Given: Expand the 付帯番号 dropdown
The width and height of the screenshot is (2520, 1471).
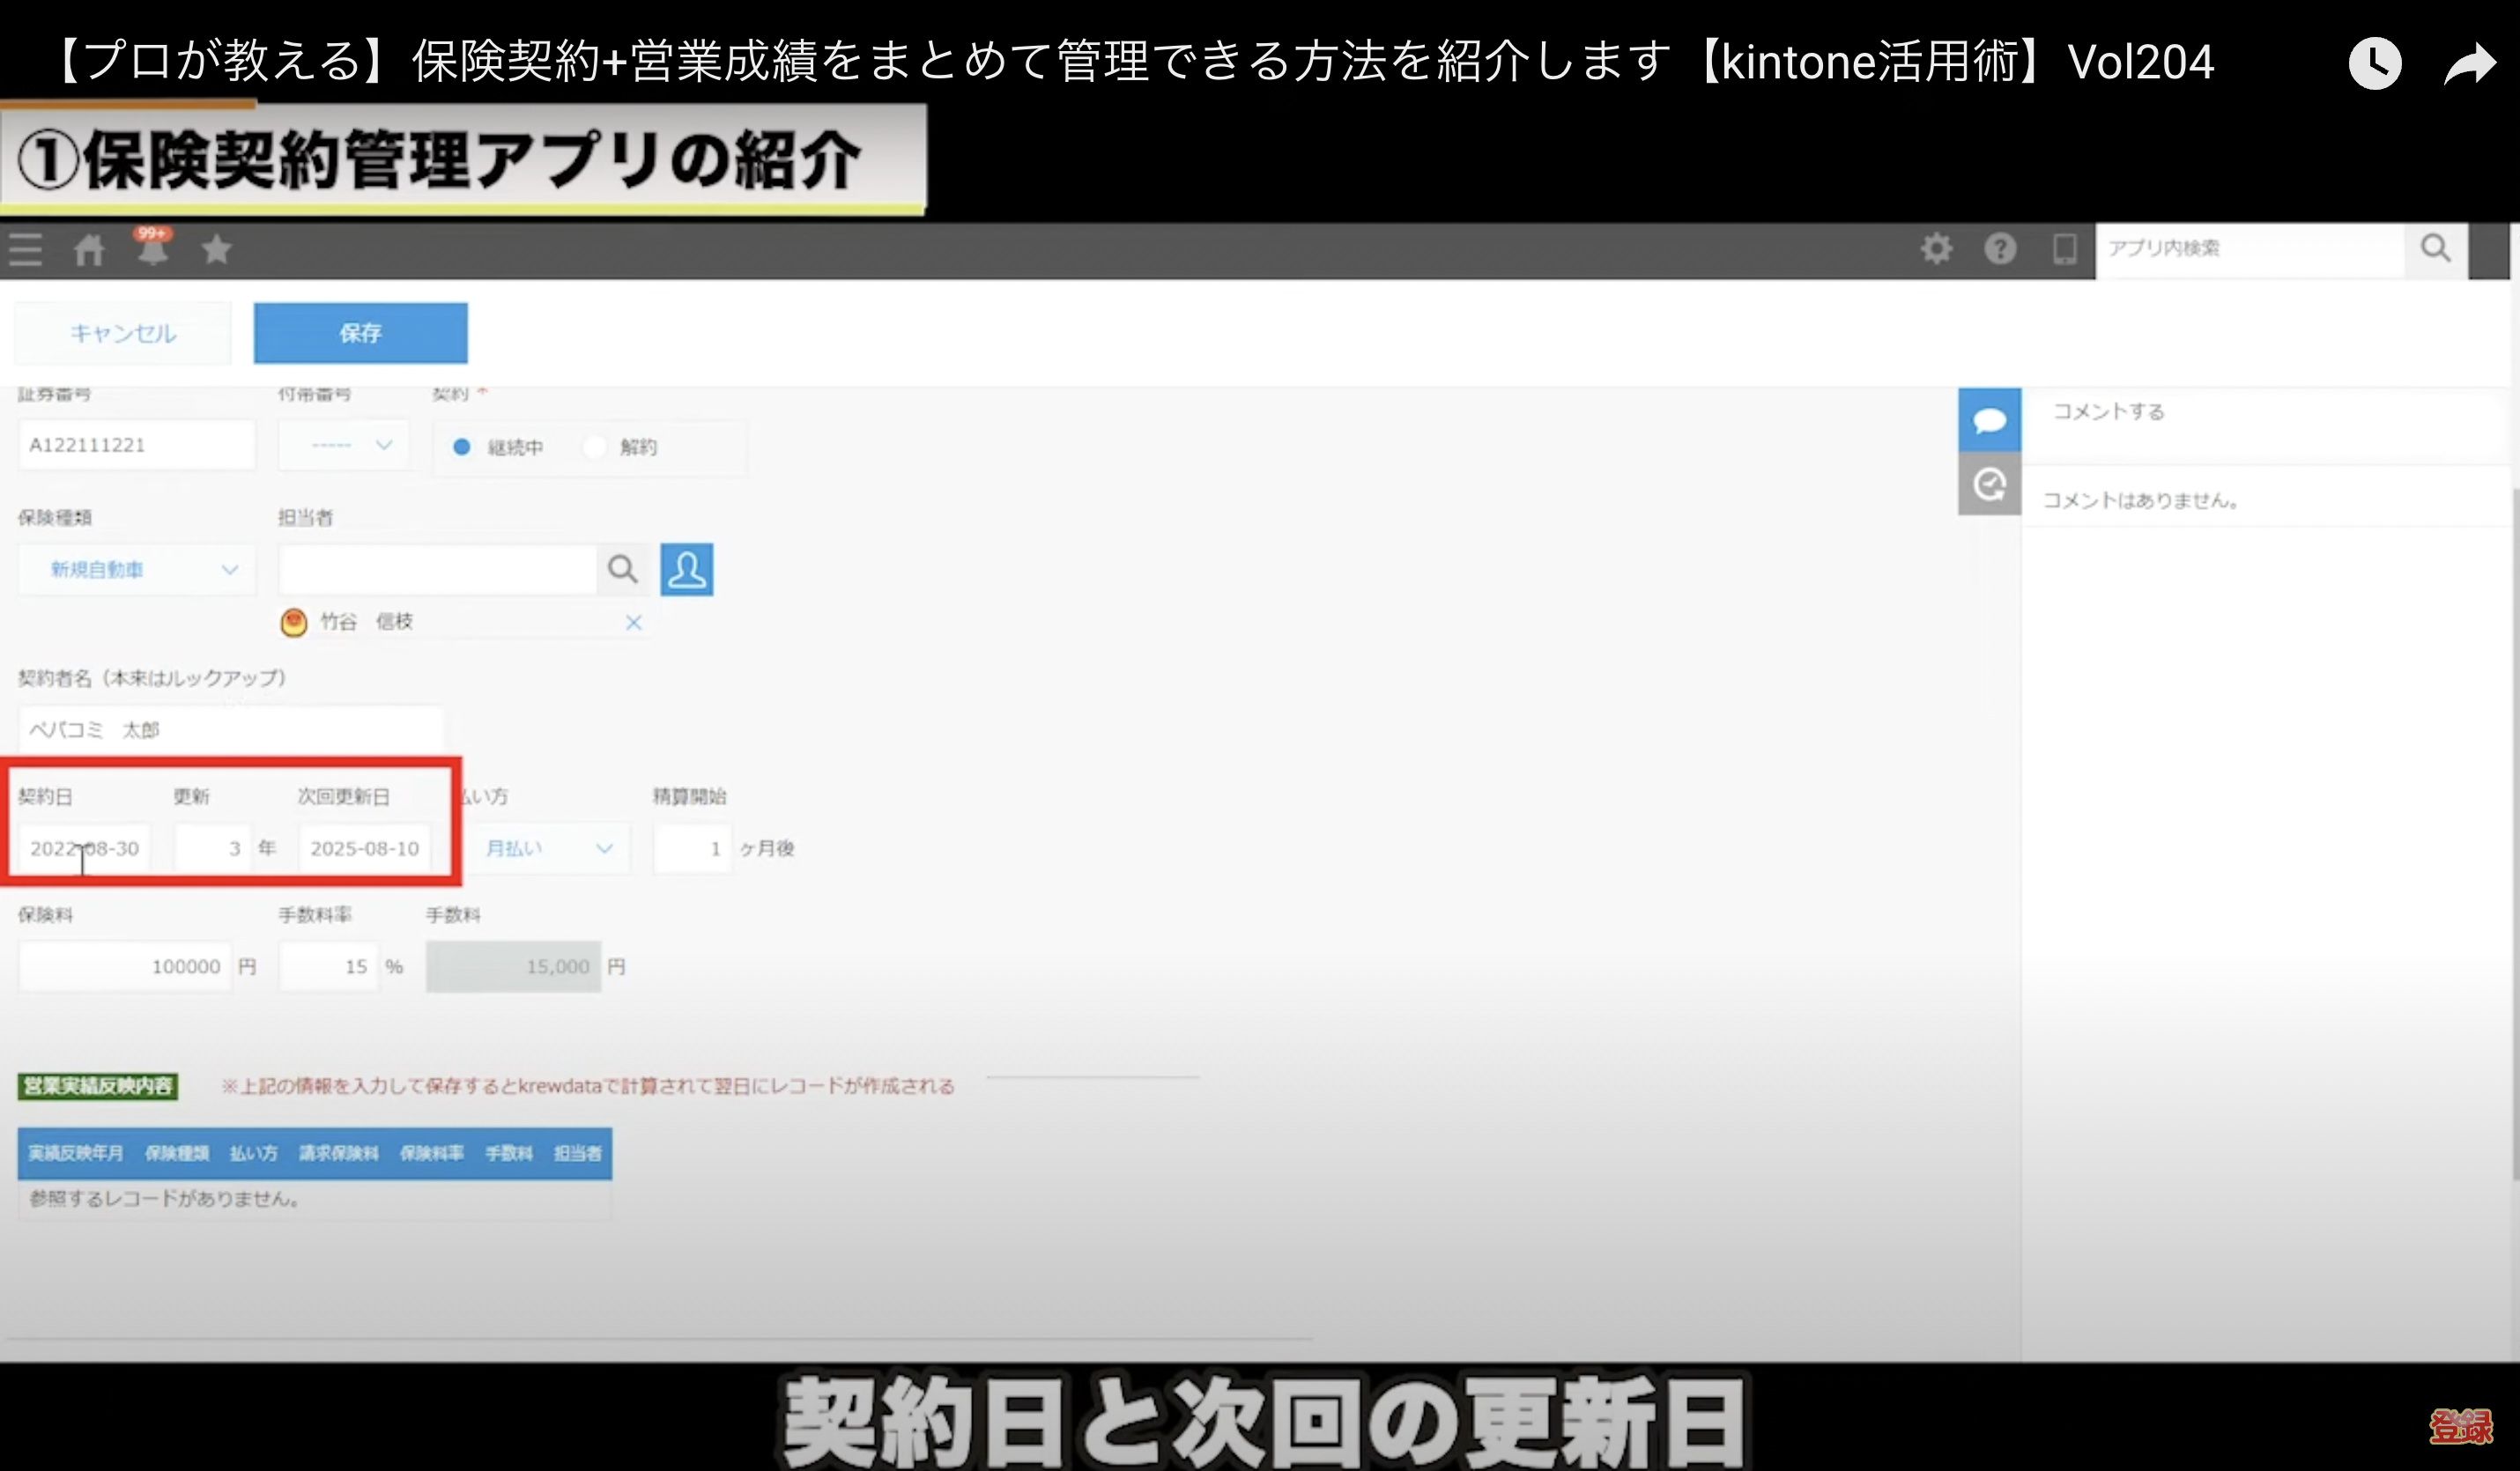Looking at the screenshot, I should click(x=345, y=445).
